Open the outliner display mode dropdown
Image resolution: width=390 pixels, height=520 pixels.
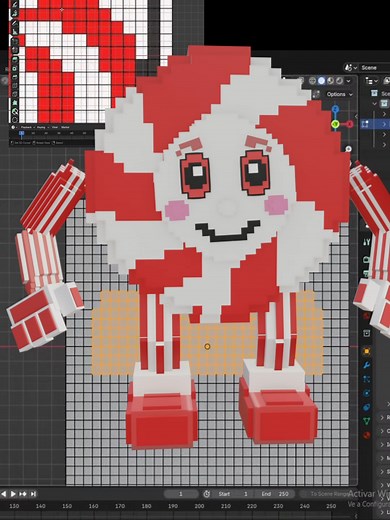[372, 81]
